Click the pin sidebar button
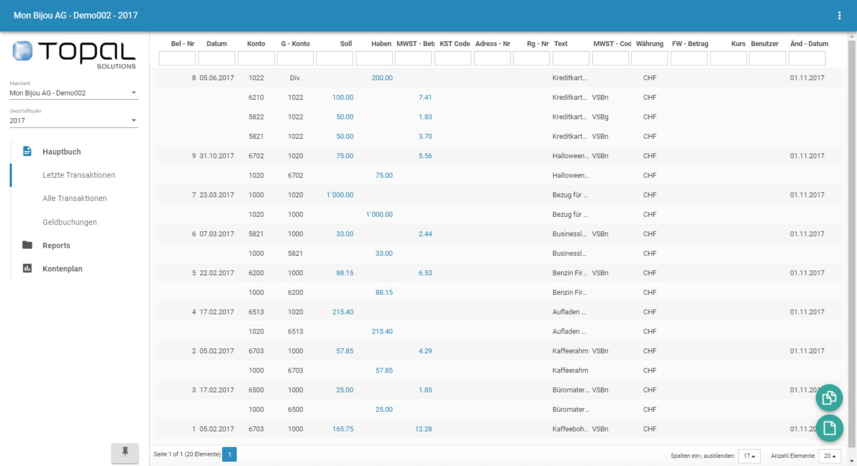The height and width of the screenshot is (466, 857). pyautogui.click(x=125, y=452)
